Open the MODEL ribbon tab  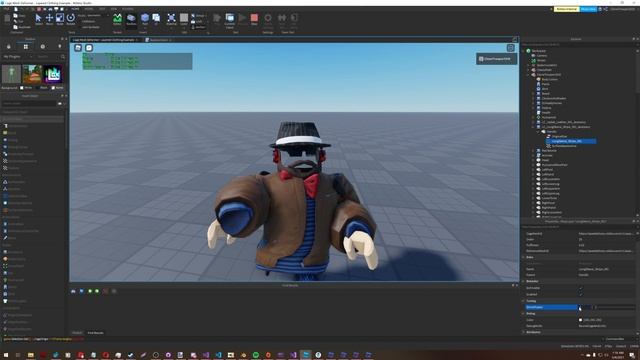click(x=89, y=9)
